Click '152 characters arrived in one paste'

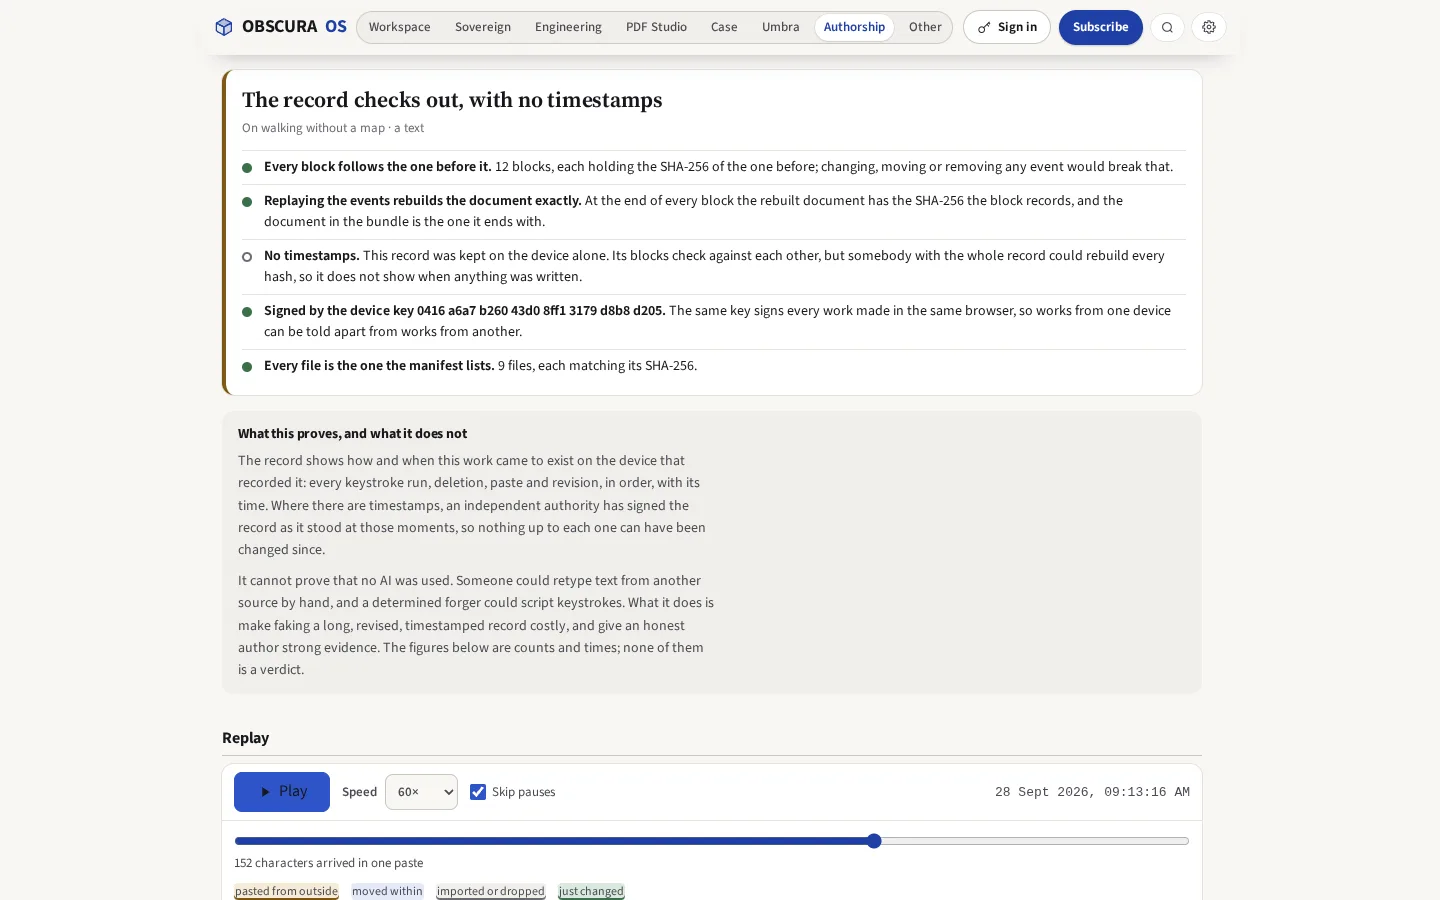coord(329,863)
